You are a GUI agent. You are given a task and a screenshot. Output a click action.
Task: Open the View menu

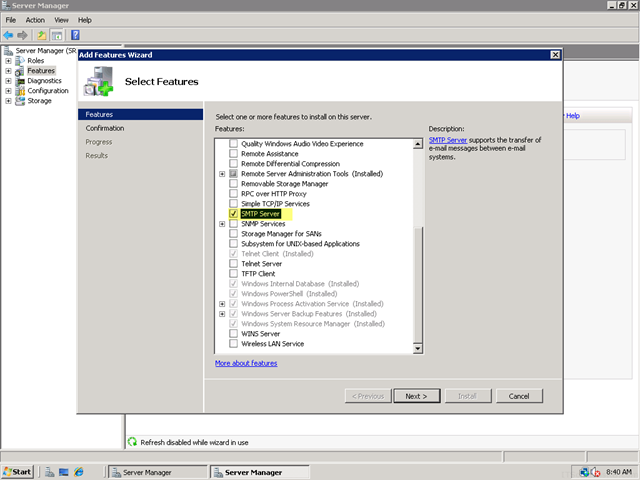[62, 20]
